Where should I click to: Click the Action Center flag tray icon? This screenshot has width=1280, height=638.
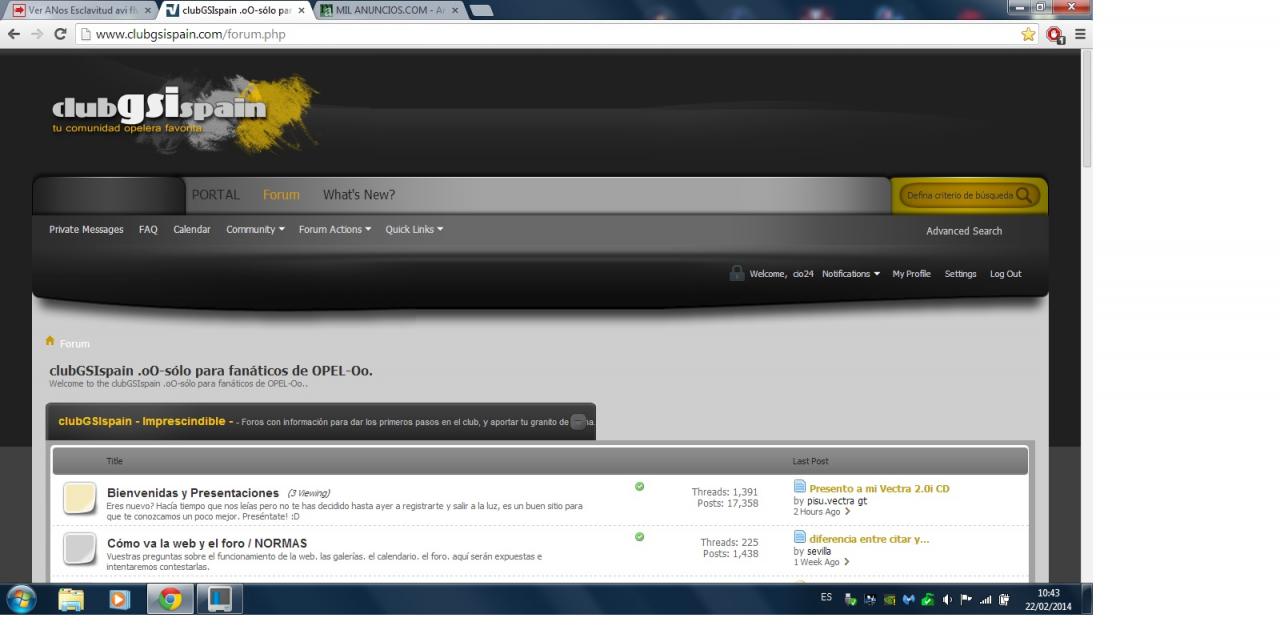coord(966,599)
